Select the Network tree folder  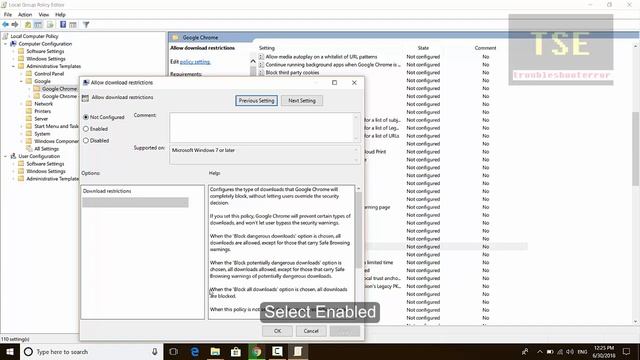(x=43, y=104)
